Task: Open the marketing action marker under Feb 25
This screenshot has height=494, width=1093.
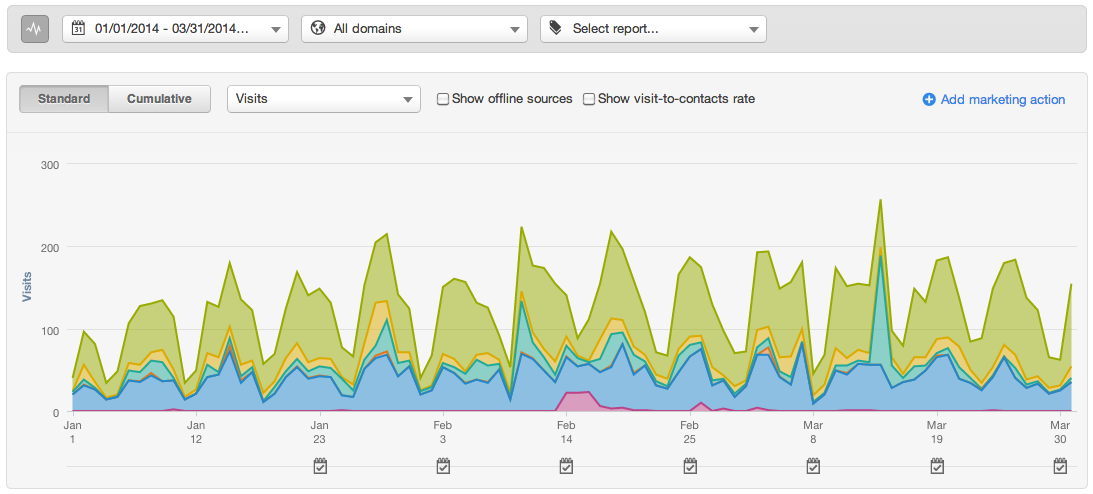Action: pos(690,466)
